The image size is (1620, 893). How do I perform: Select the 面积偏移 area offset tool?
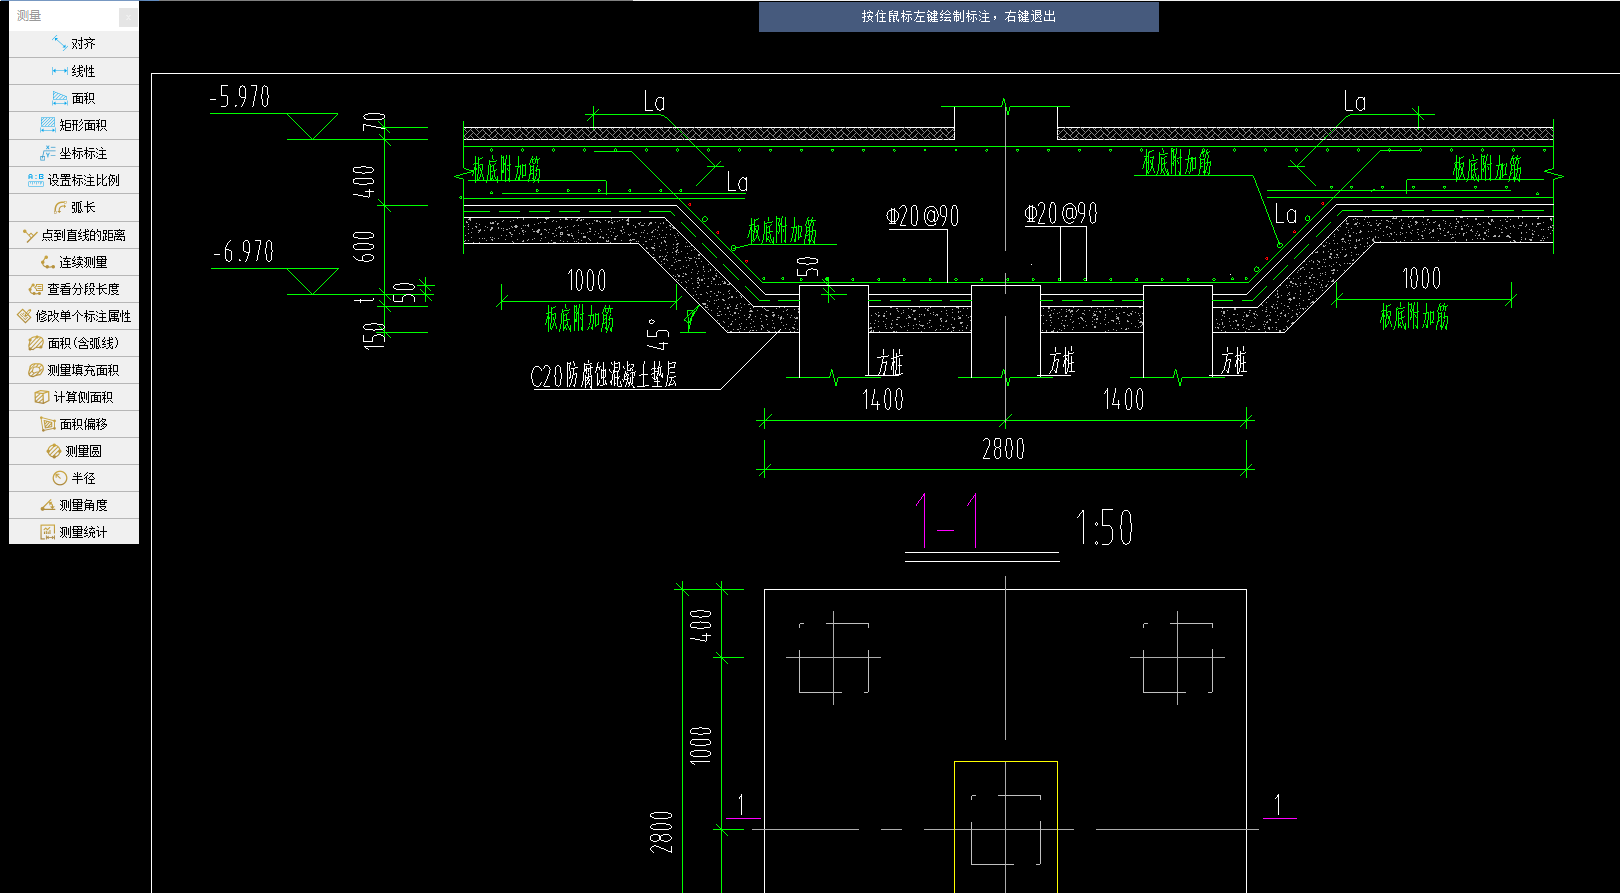[74, 424]
